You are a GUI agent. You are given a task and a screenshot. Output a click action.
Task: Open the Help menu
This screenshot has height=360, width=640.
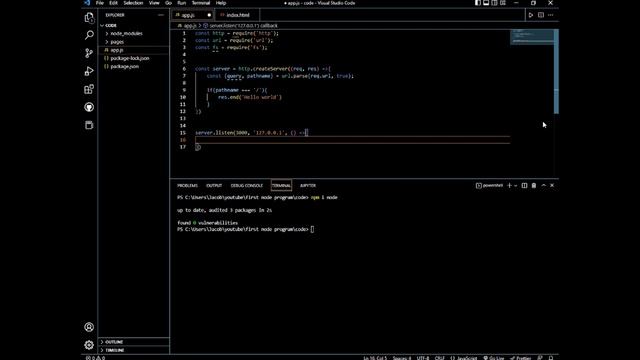pos(221,3)
